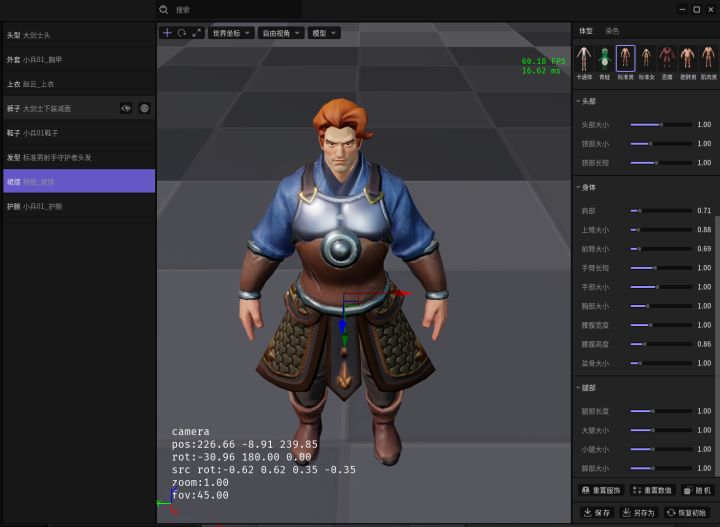Adjust the 大腿大小 slider

(661, 430)
